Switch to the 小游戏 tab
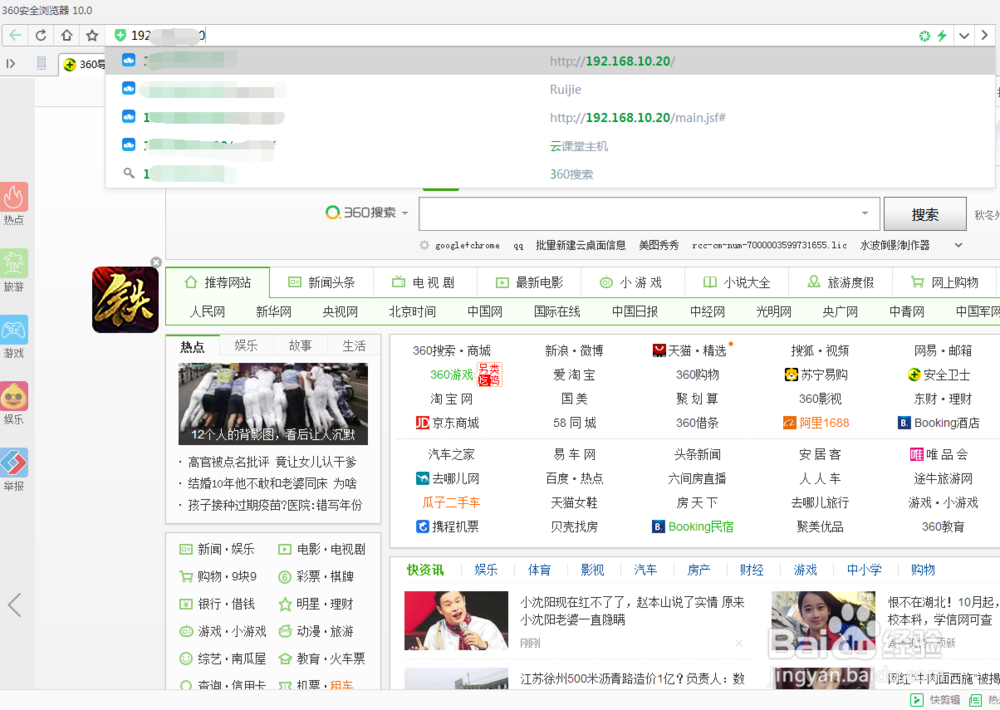 633,283
